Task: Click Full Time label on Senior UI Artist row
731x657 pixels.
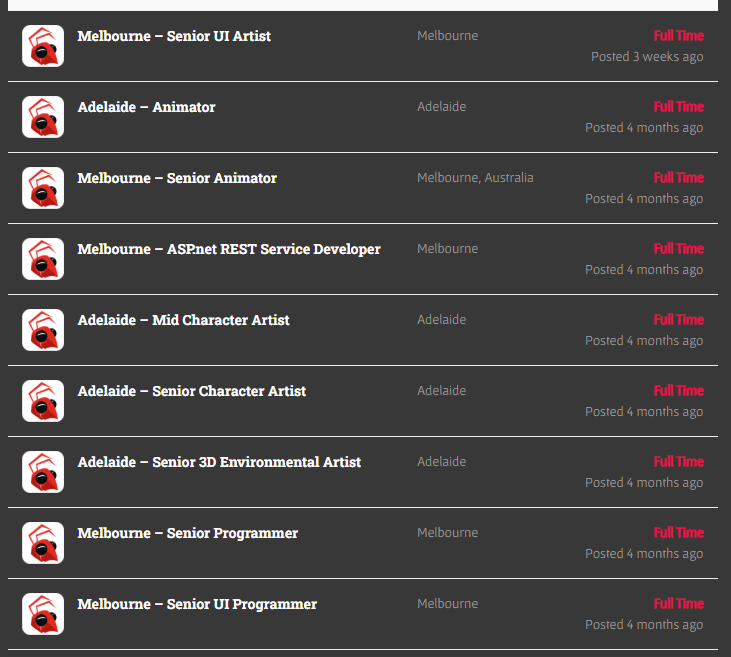Action: 678,36
